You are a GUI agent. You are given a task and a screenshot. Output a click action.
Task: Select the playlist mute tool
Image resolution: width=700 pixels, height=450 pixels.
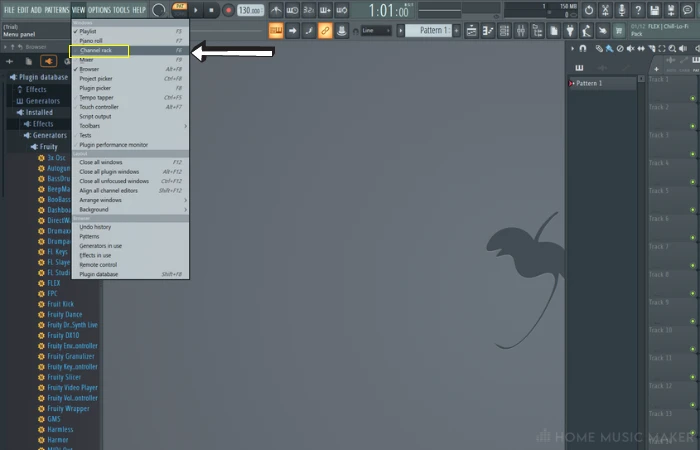(630, 49)
